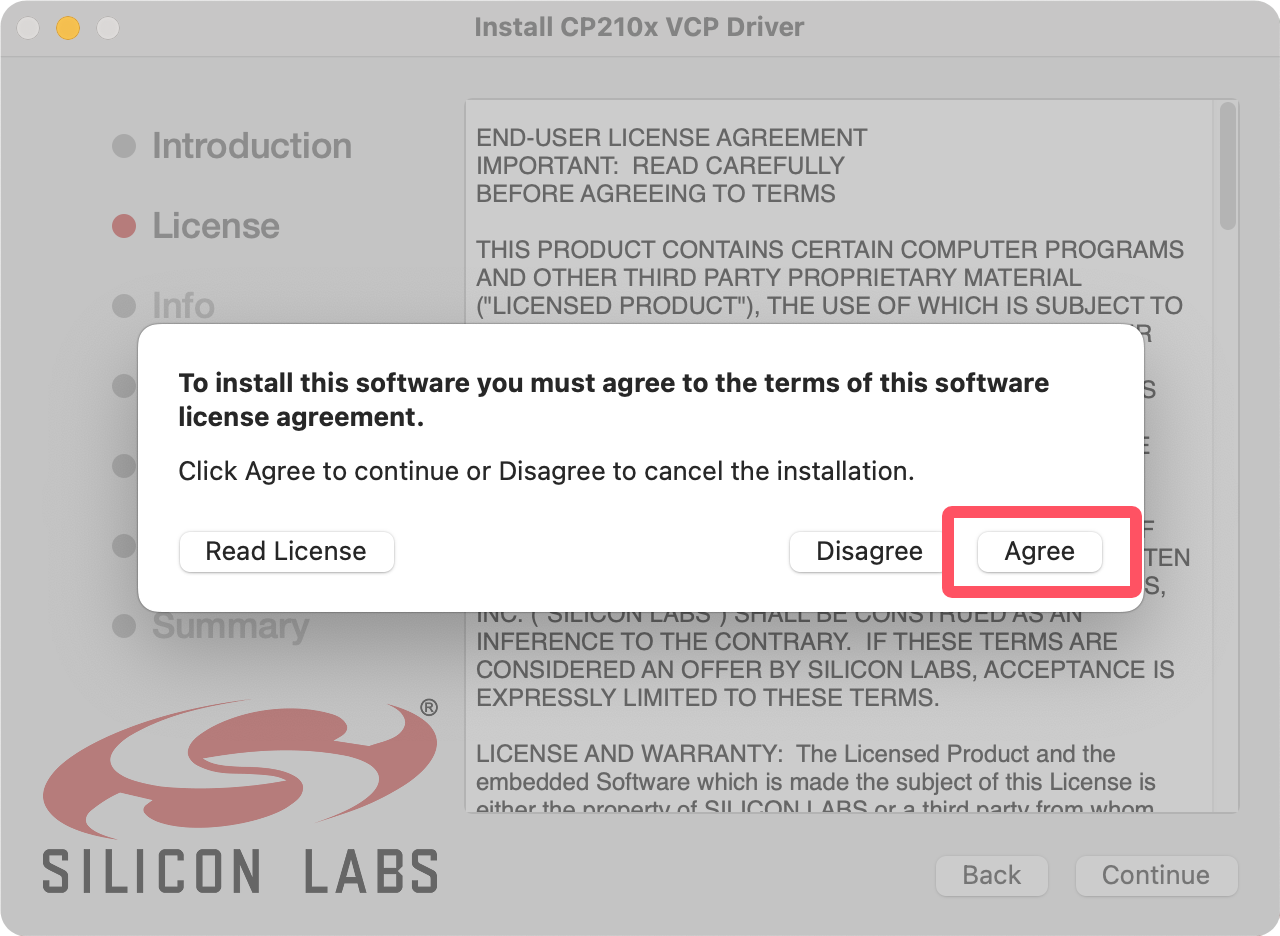The width and height of the screenshot is (1280, 936).
Task: Click the bullet beside Summary
Action: point(124,627)
